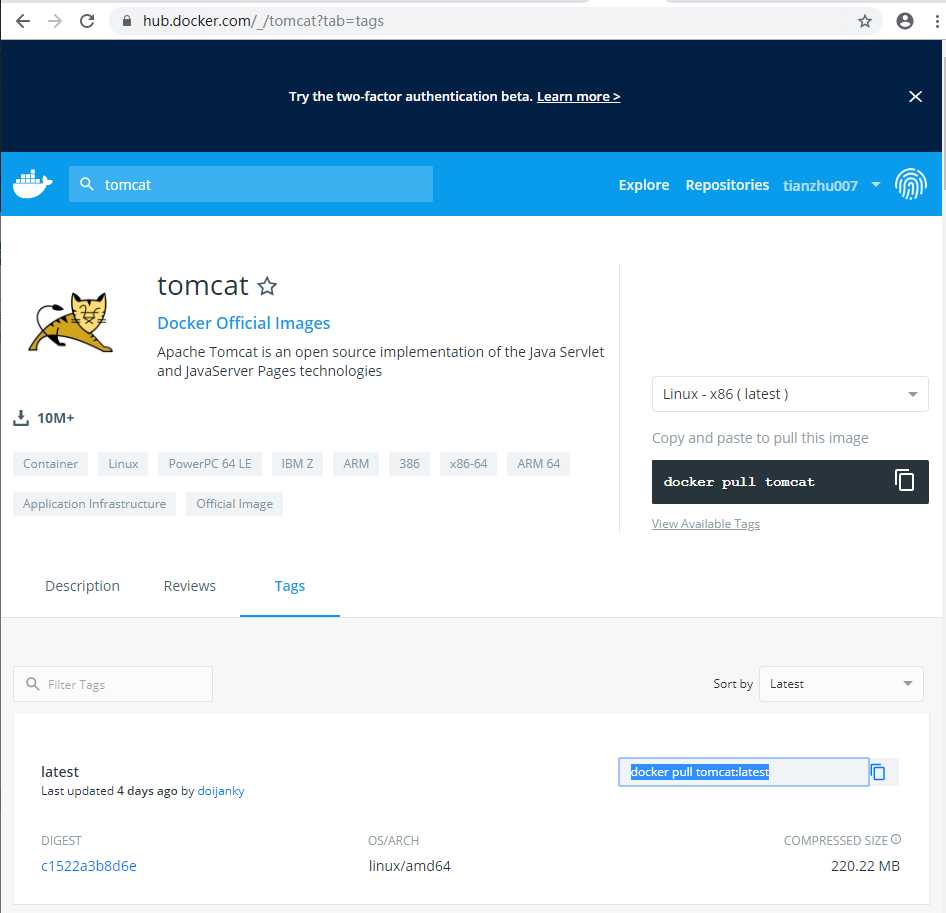Open the Explore page
The width and height of the screenshot is (946, 913).
pos(643,185)
